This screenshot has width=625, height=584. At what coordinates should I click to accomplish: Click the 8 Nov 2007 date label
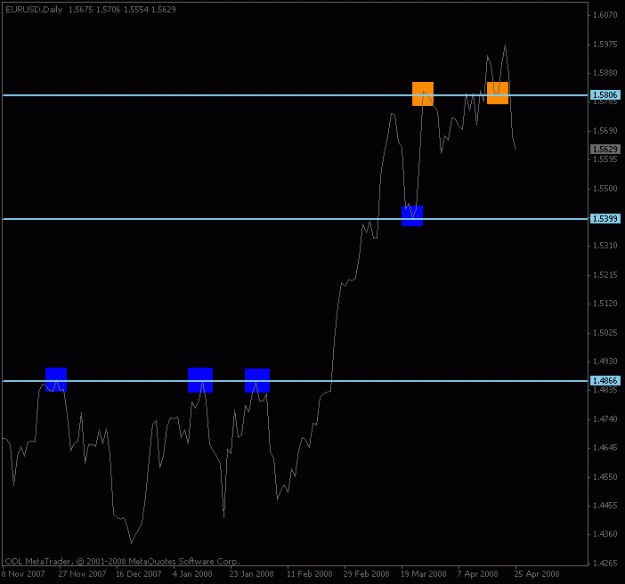23,574
